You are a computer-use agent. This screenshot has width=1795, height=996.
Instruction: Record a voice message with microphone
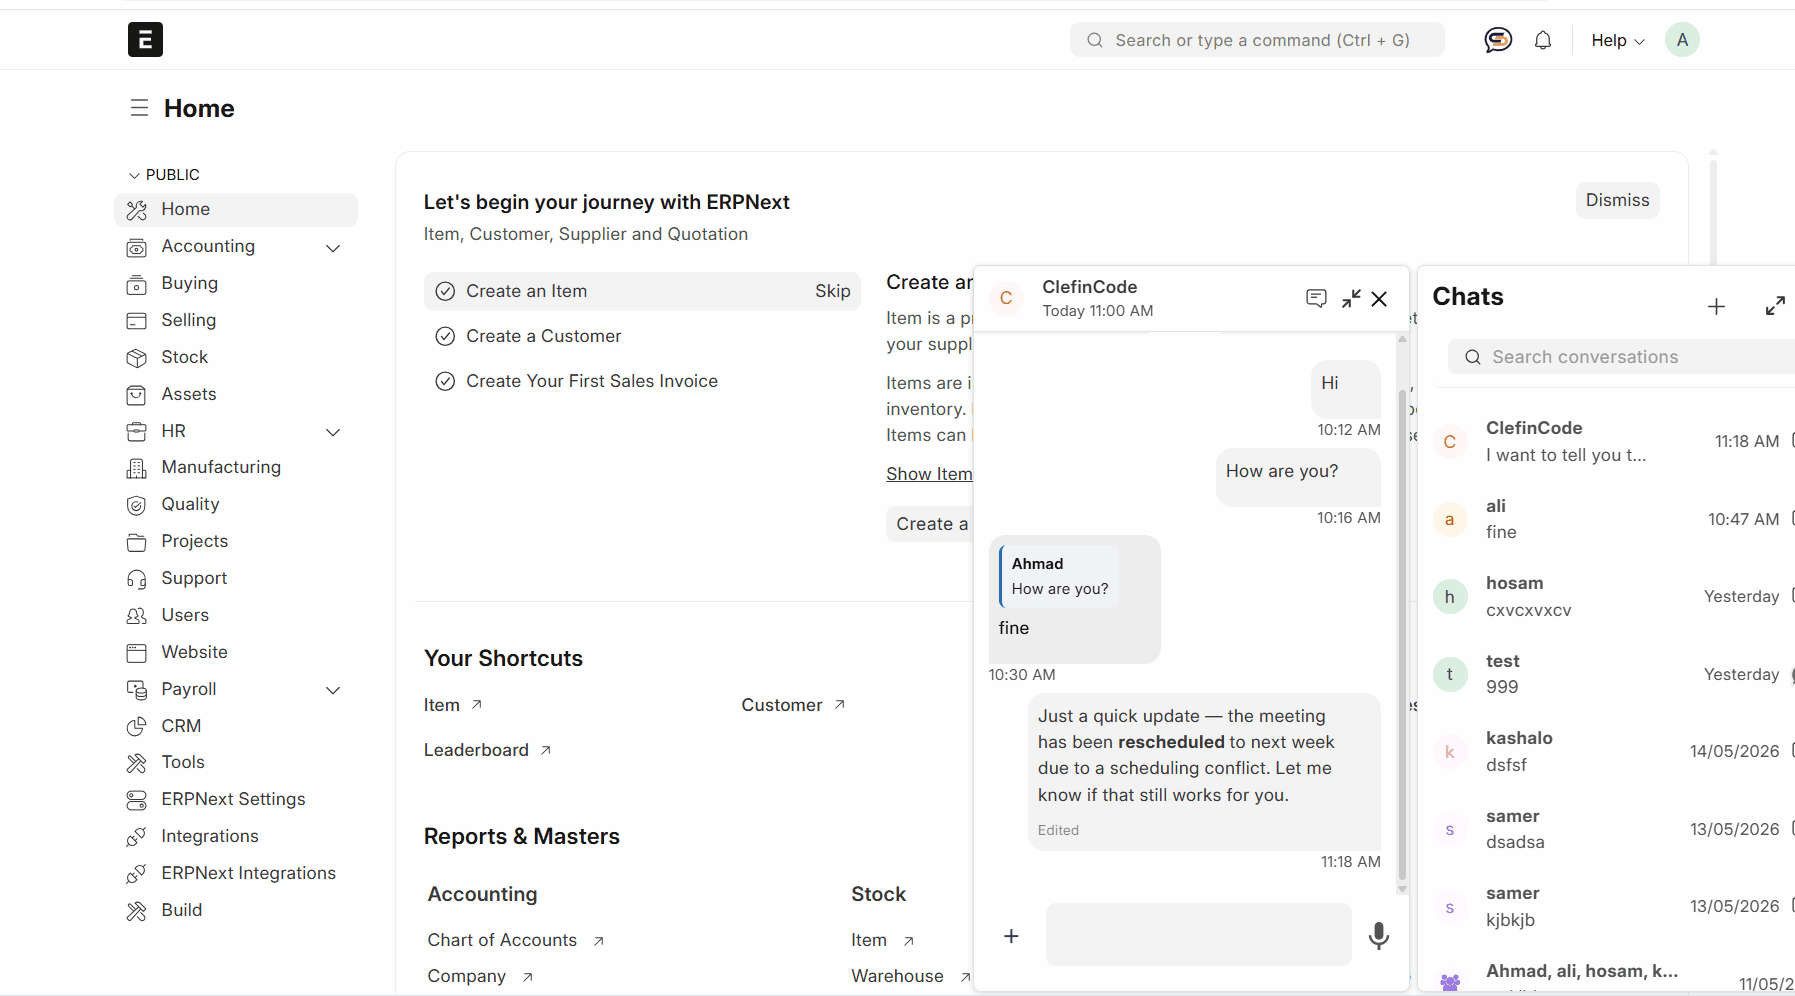(x=1379, y=935)
